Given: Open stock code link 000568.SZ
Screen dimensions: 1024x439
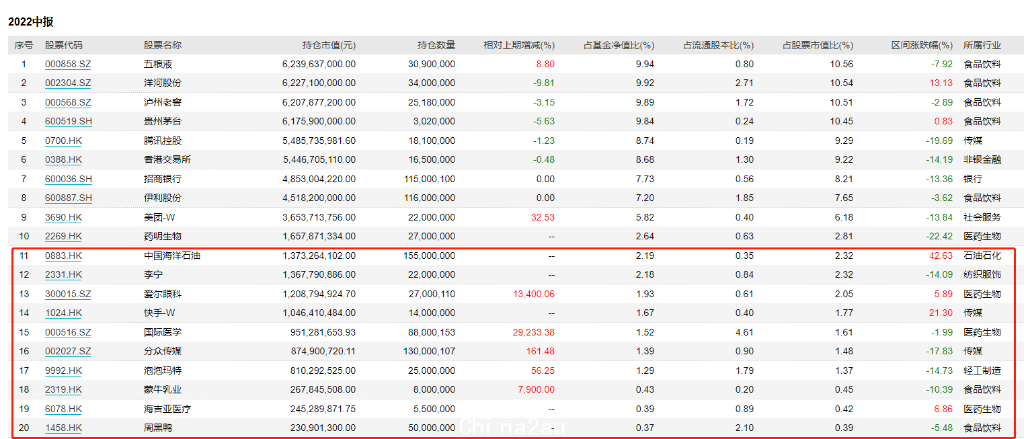Looking at the screenshot, I should pos(68,103).
